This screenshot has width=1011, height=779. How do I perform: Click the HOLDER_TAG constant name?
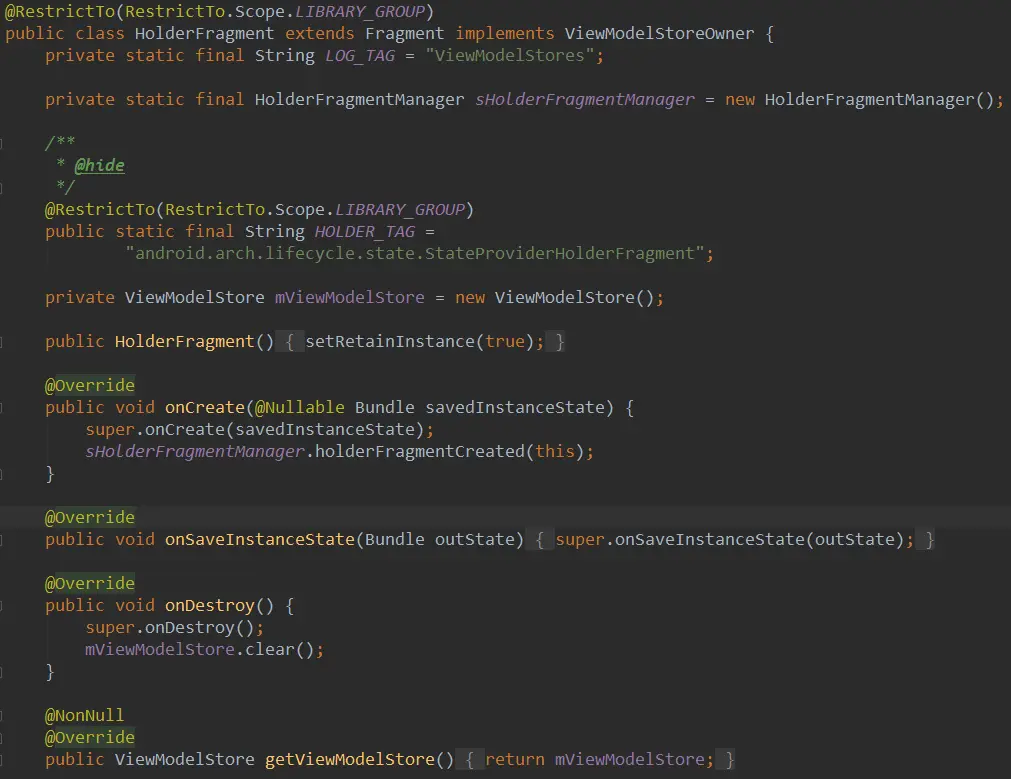click(365, 232)
